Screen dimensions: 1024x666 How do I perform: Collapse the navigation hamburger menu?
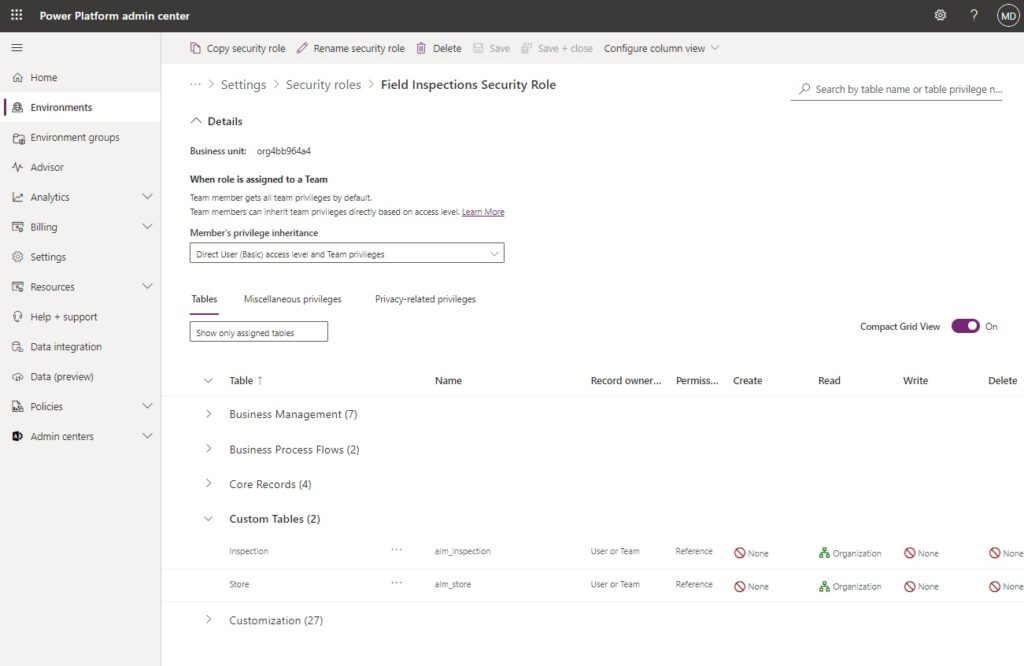17,48
